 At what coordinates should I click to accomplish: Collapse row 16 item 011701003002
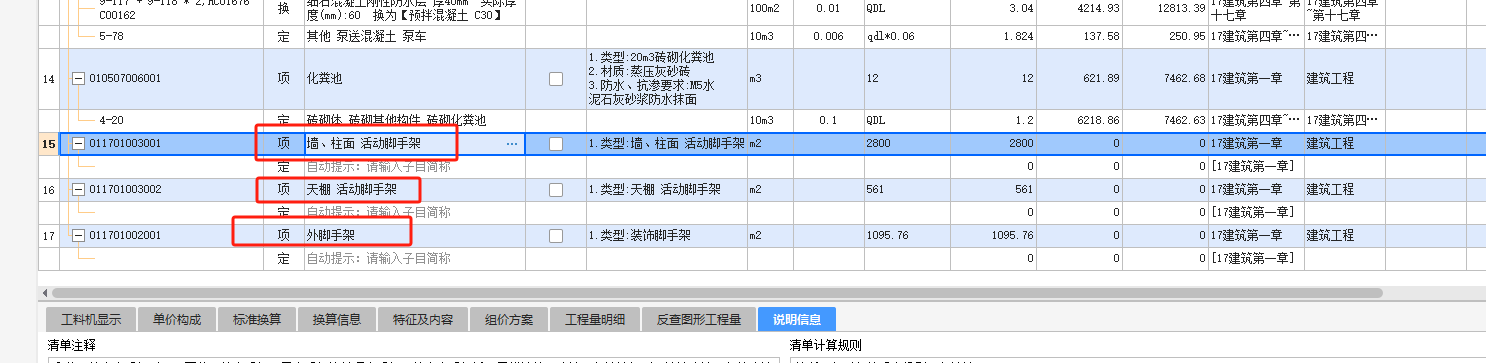[79, 189]
